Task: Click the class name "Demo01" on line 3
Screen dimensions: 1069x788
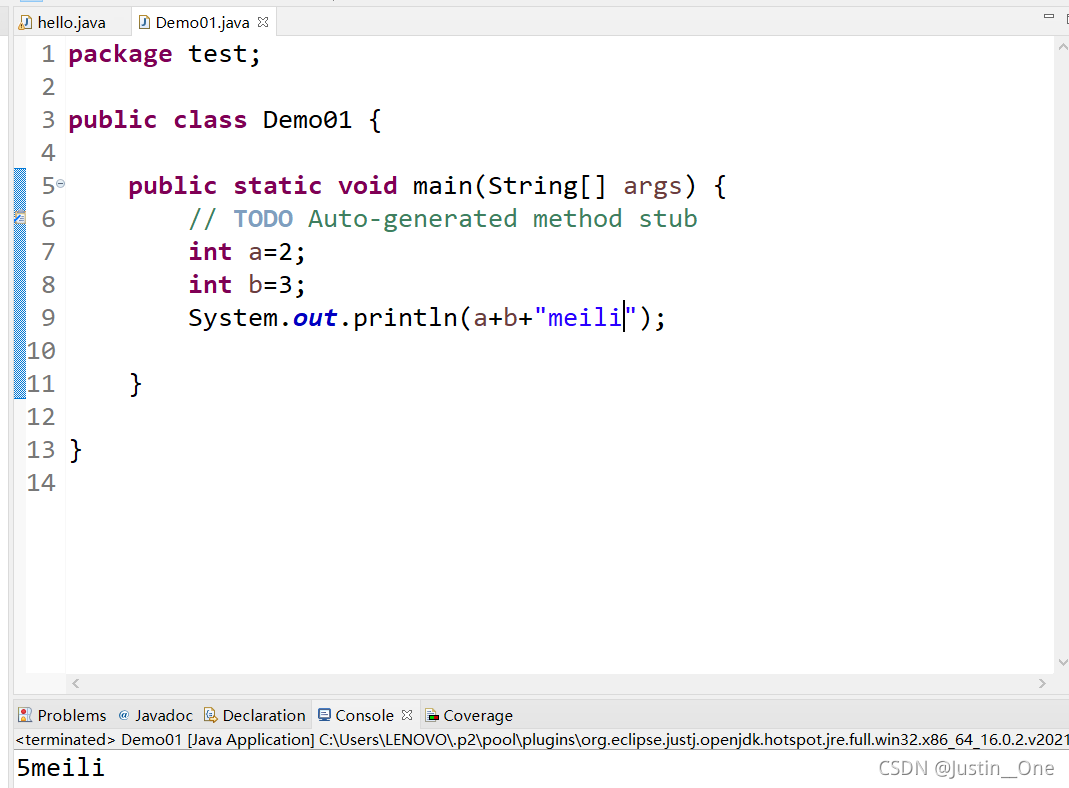Action: 307,120
